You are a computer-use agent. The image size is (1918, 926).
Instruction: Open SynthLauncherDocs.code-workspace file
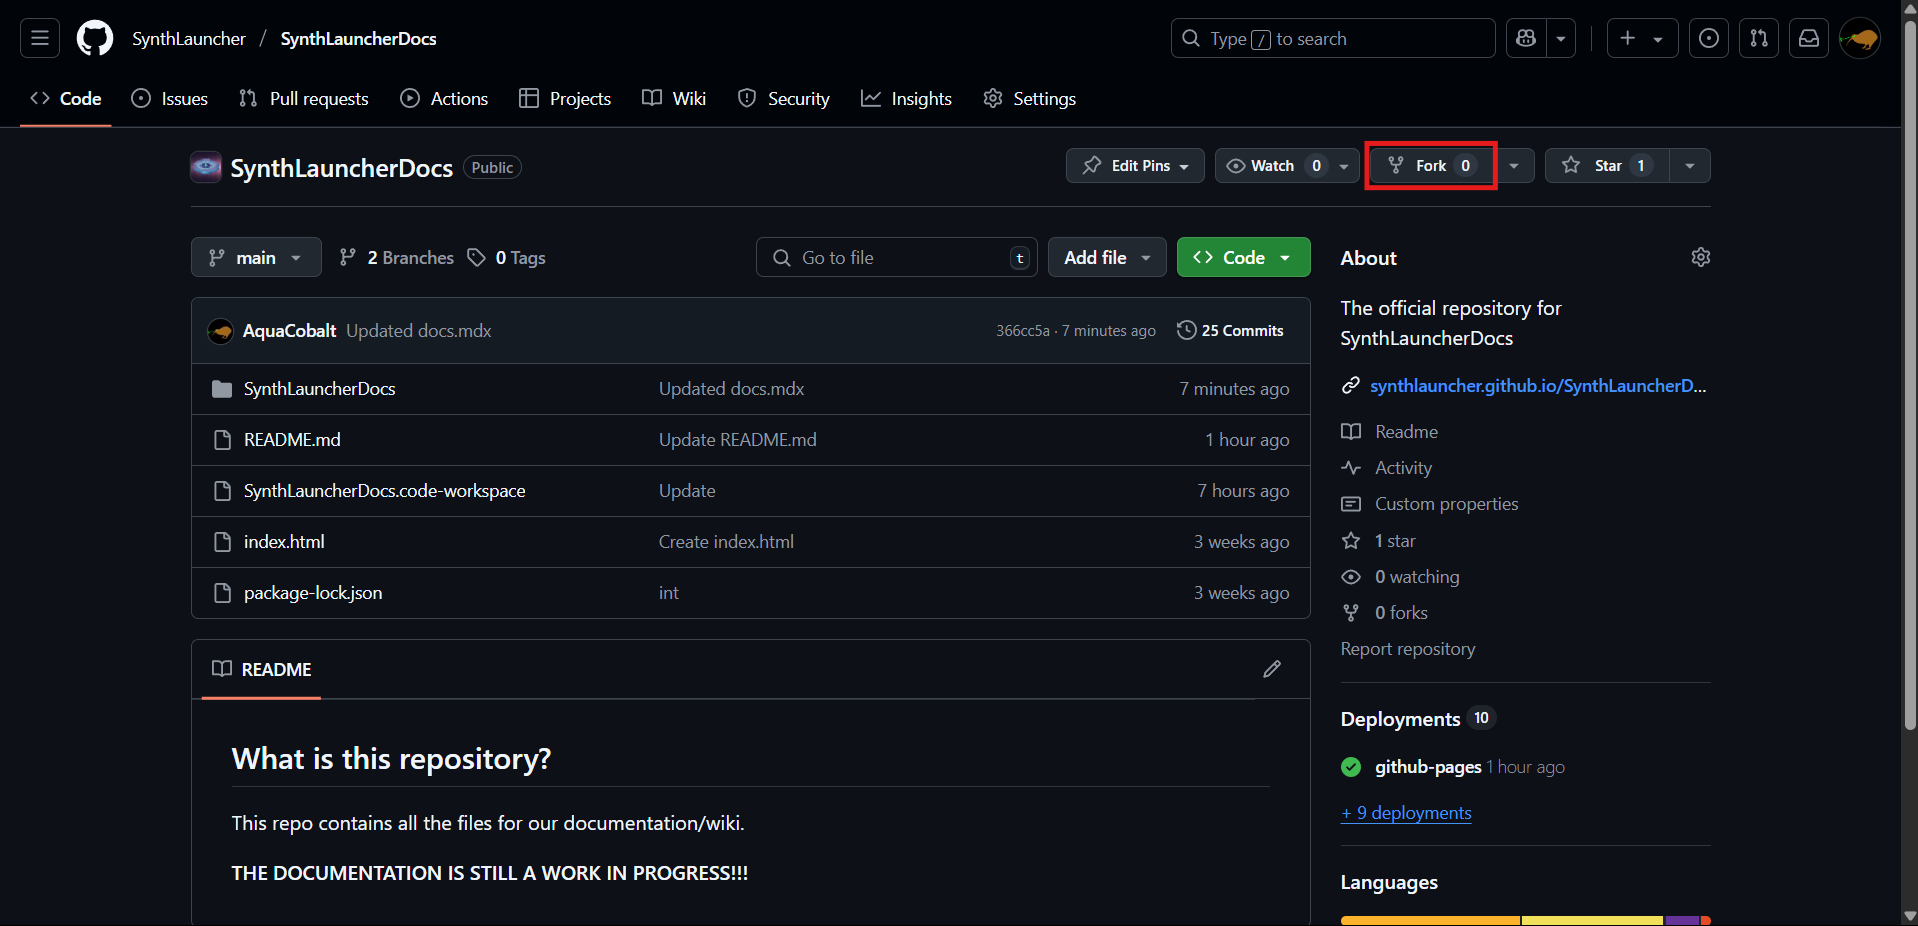click(384, 491)
